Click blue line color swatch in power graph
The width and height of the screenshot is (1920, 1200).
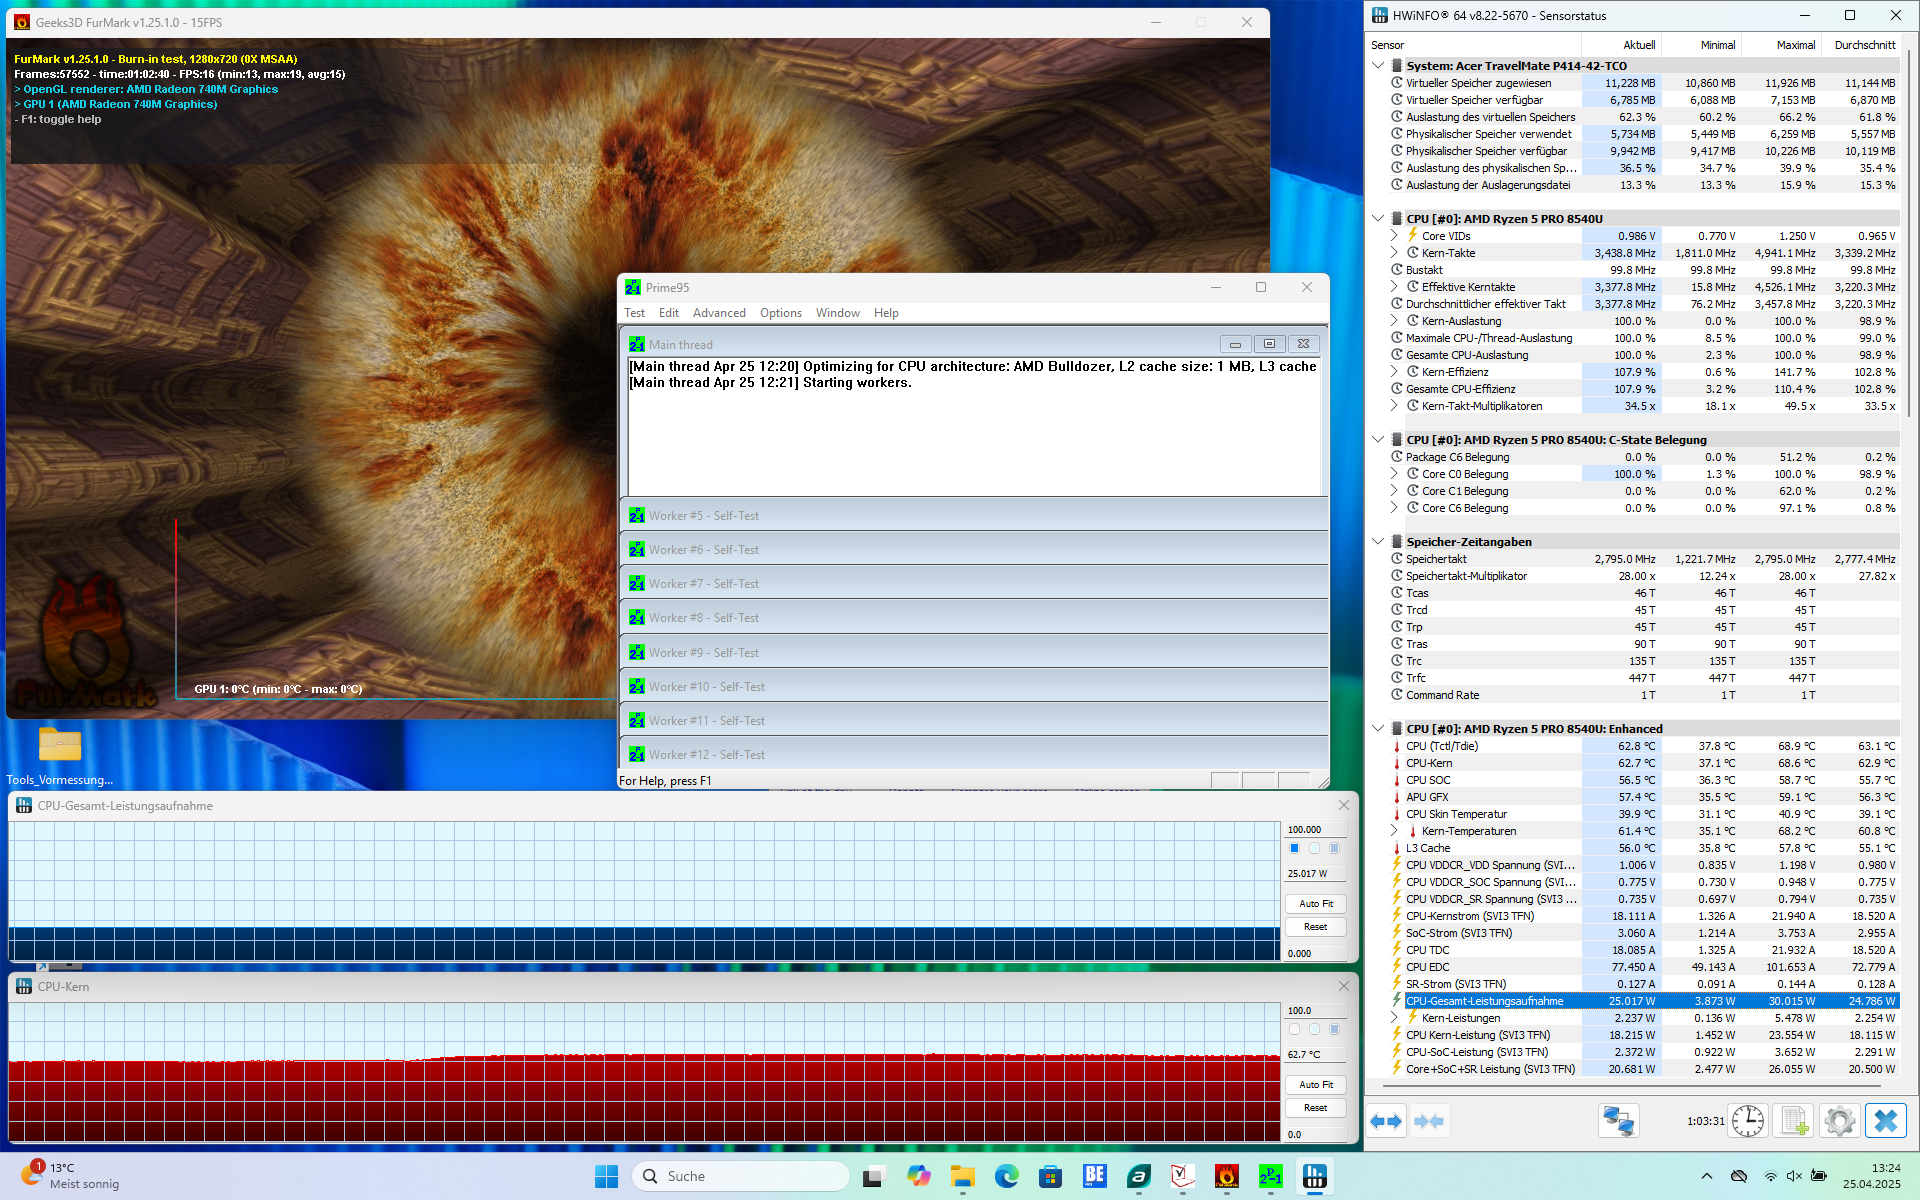click(x=1294, y=848)
